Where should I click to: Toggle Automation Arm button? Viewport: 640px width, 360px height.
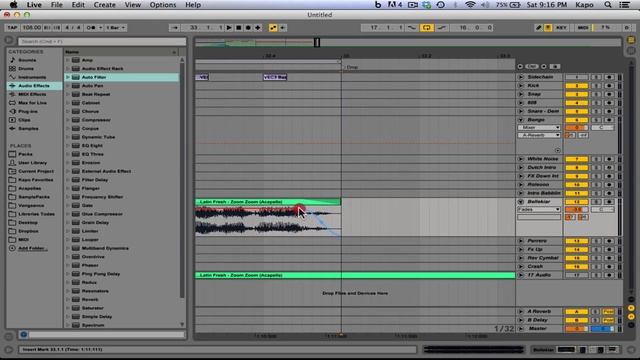click(x=273, y=28)
